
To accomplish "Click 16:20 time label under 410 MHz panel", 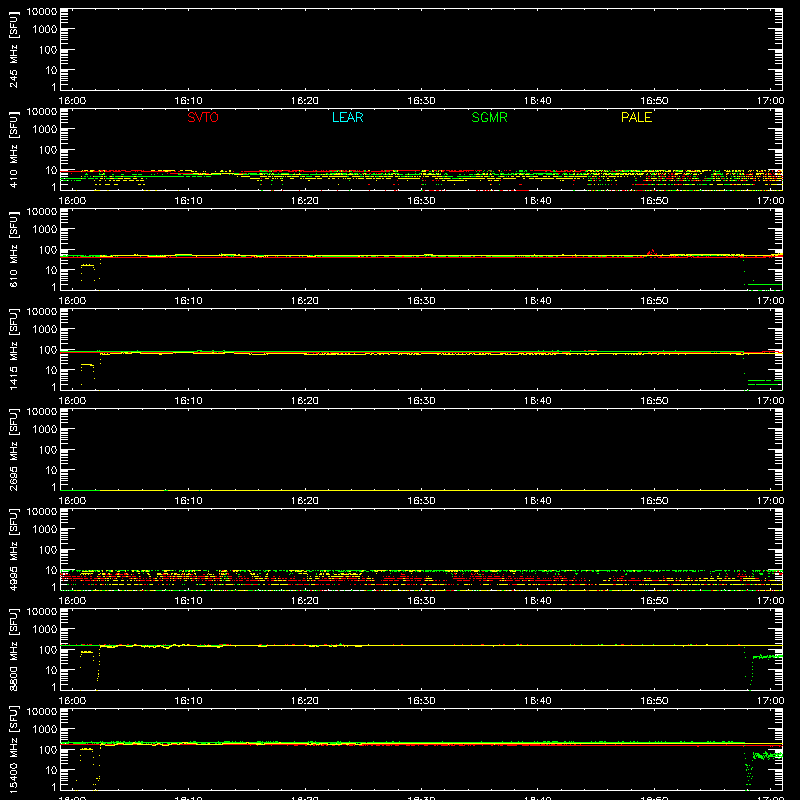I will pyautogui.click(x=305, y=201).
